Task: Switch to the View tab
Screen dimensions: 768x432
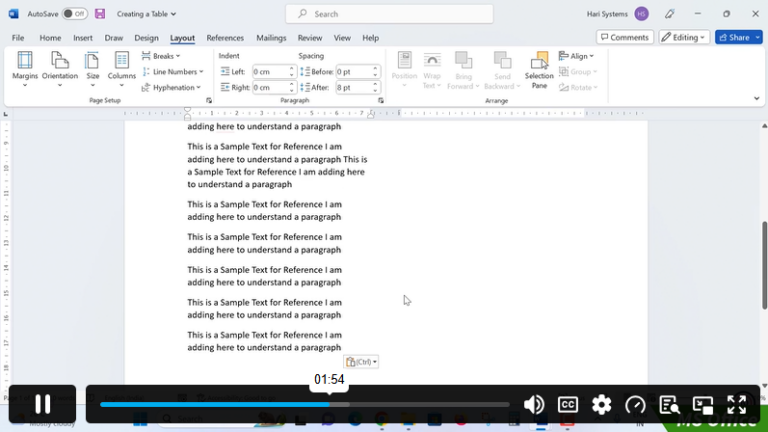Action: tap(342, 38)
